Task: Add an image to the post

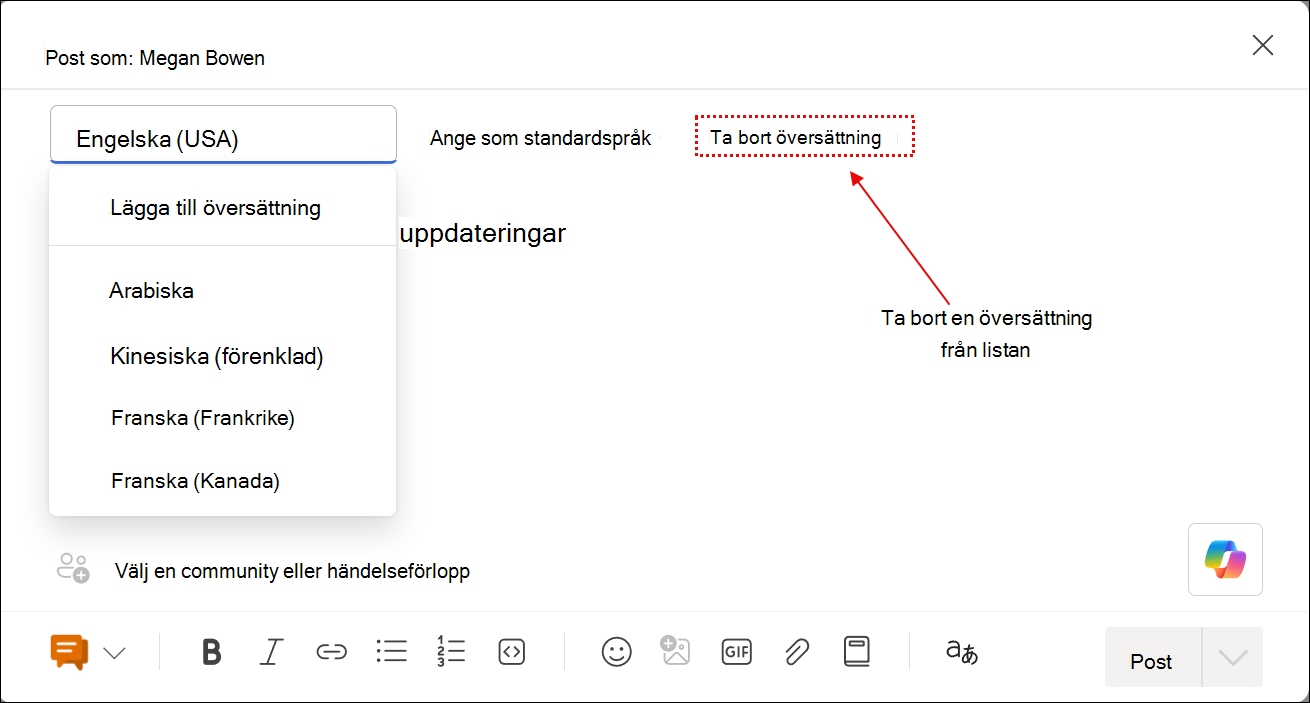Action: (675, 651)
